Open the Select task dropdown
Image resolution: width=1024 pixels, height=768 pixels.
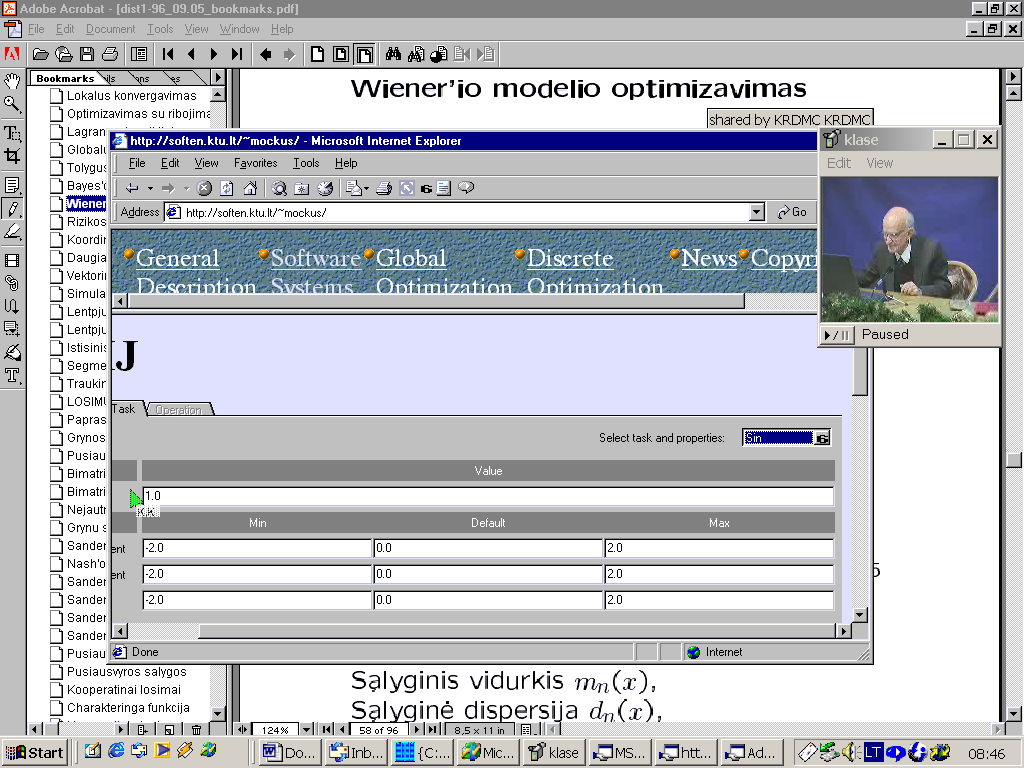tap(822, 438)
